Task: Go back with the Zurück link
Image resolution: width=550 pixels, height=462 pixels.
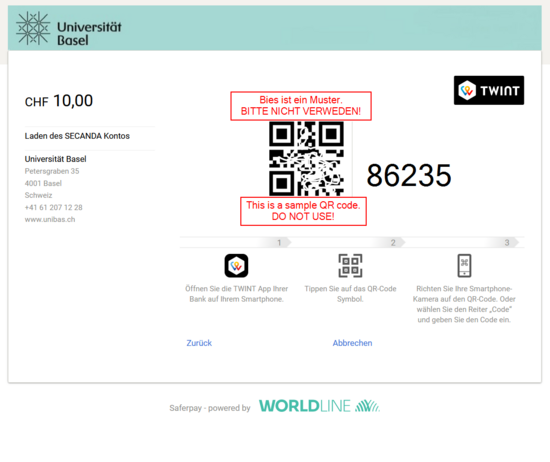Action: click(199, 343)
